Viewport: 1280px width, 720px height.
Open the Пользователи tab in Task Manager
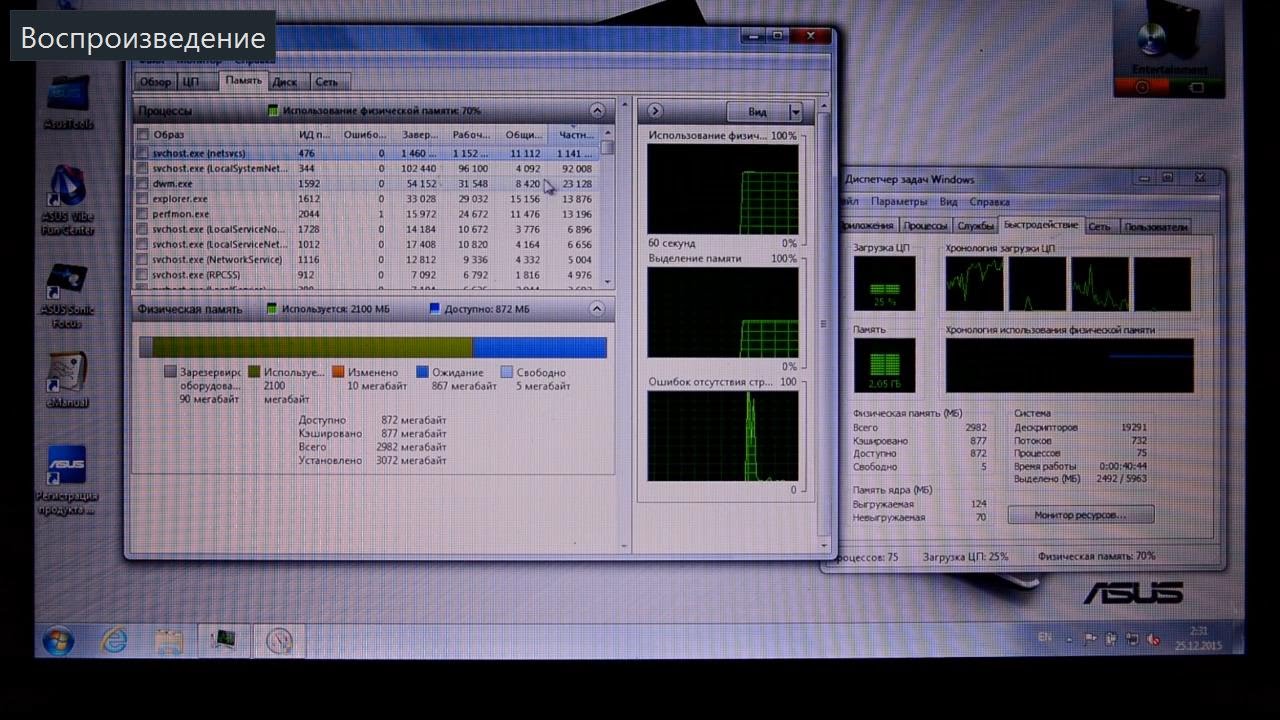click(x=1155, y=226)
